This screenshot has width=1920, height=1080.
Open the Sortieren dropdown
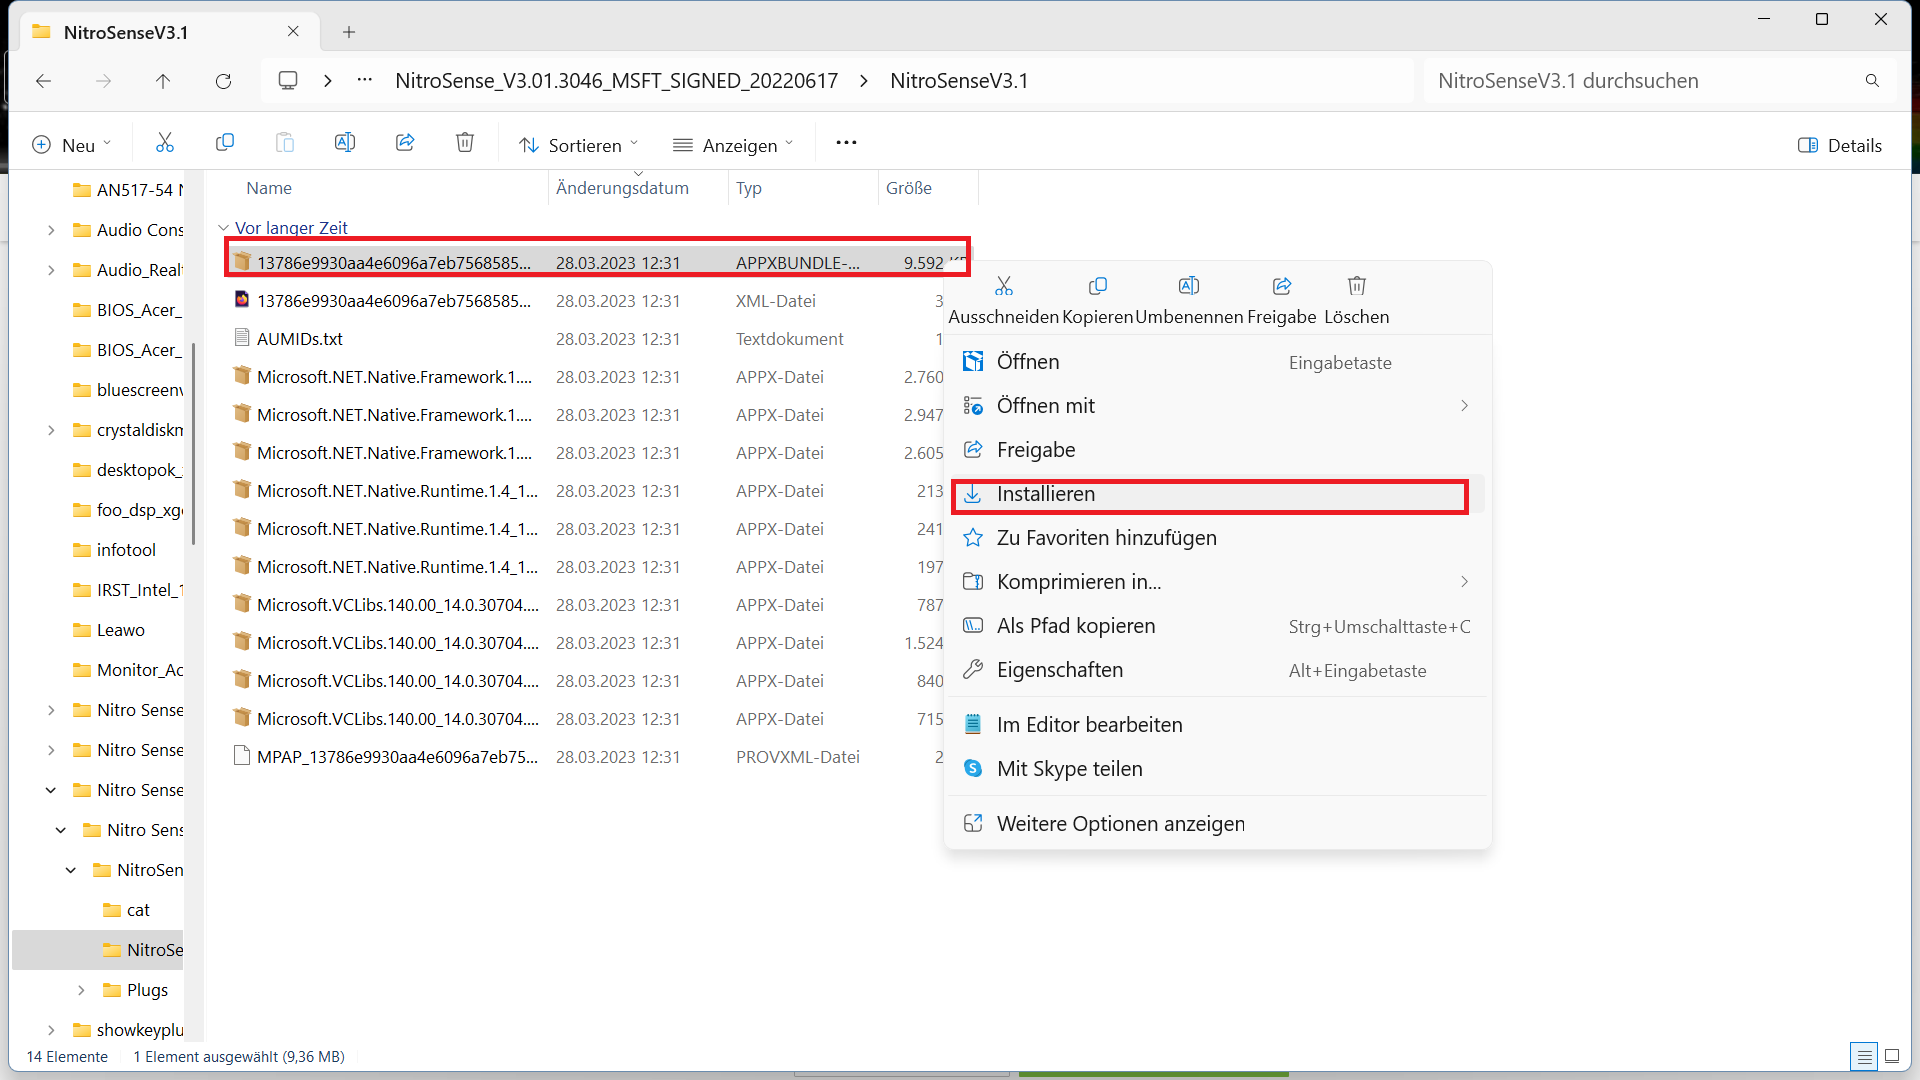(578, 145)
